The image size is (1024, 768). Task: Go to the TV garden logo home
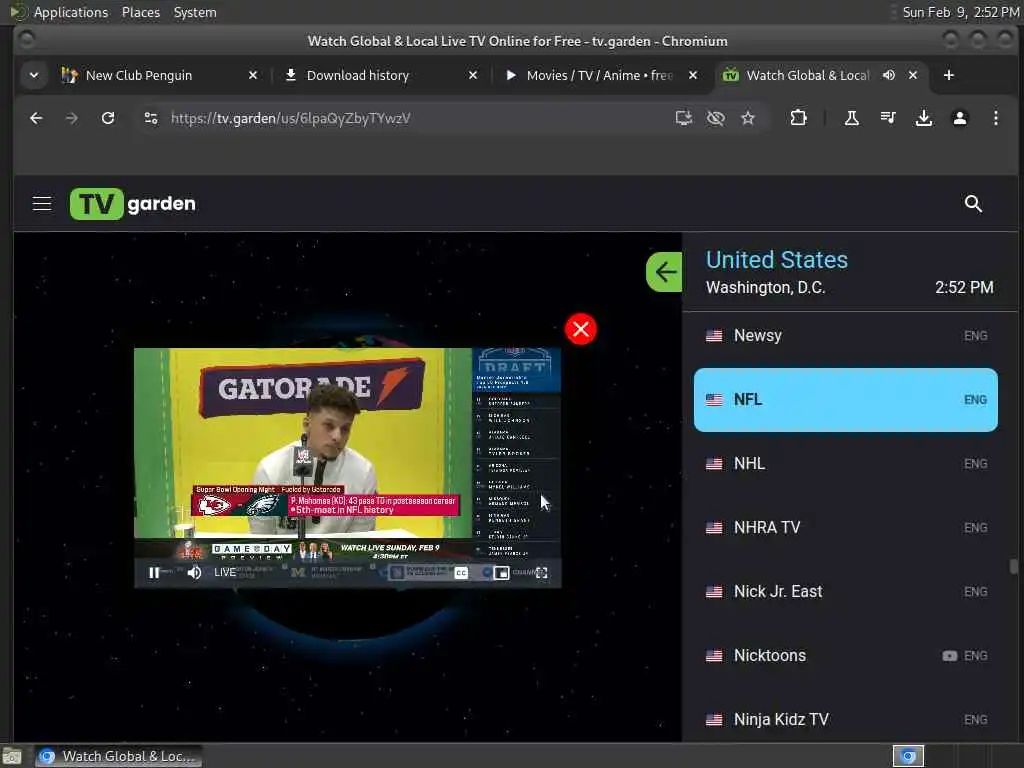pyautogui.click(x=133, y=204)
